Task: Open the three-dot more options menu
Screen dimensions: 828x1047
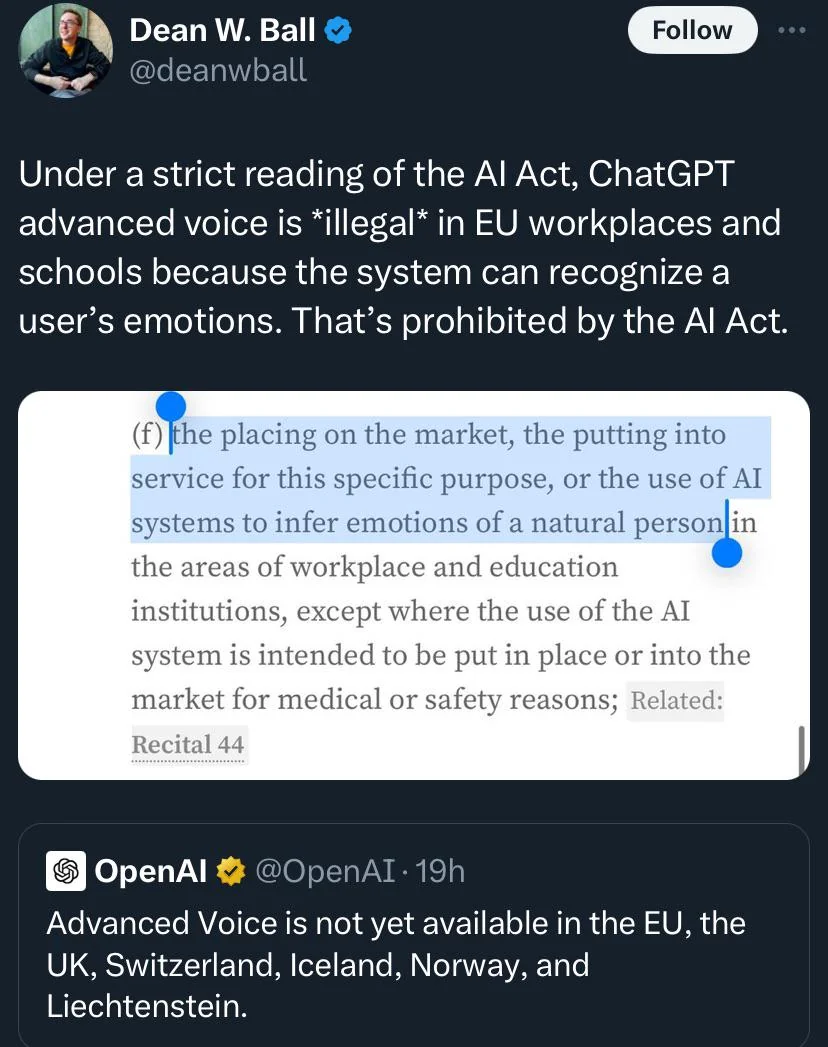Action: click(792, 30)
